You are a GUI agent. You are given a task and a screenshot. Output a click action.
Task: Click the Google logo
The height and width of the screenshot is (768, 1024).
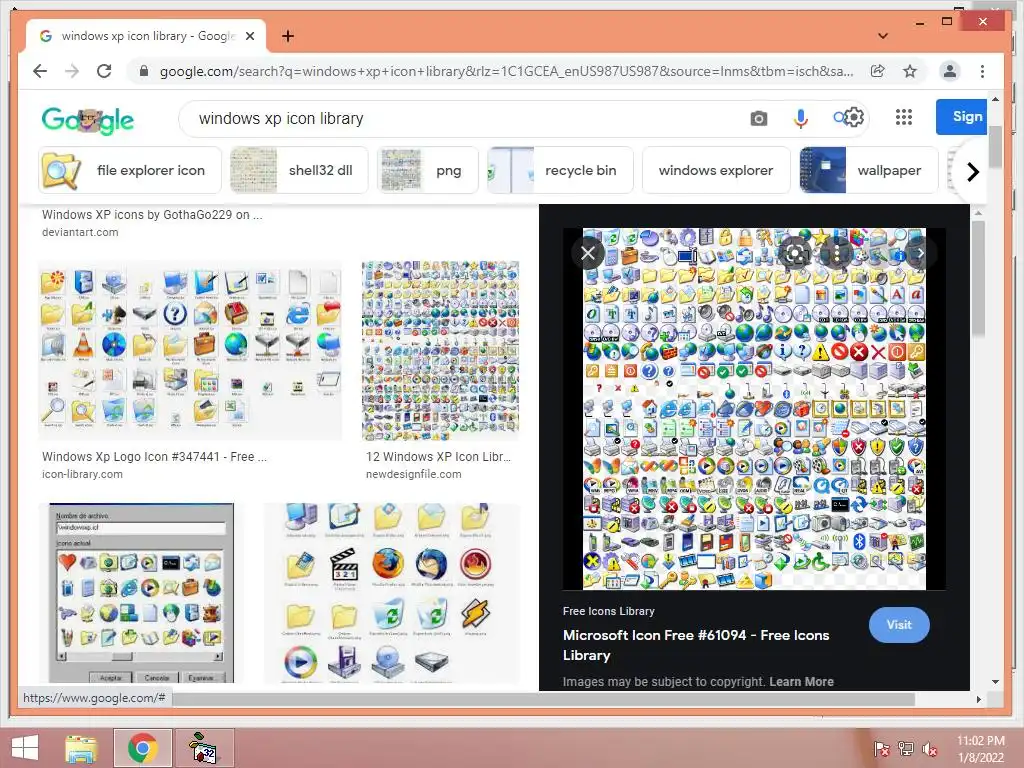[88, 120]
